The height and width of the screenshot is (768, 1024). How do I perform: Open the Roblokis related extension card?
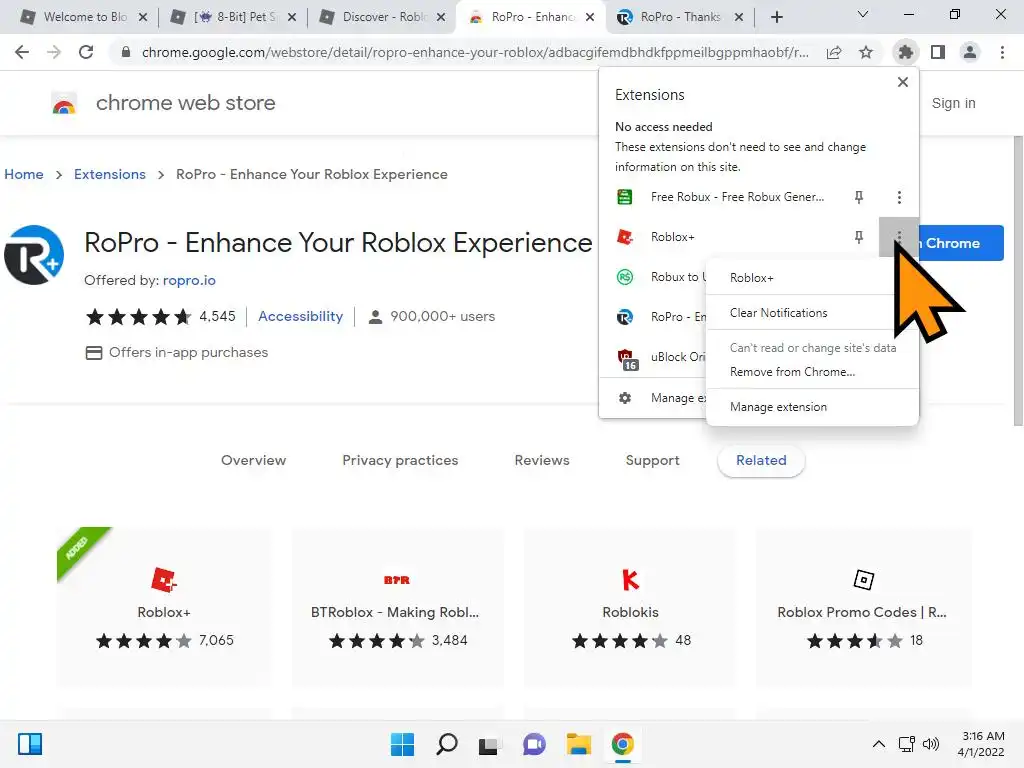[630, 607]
